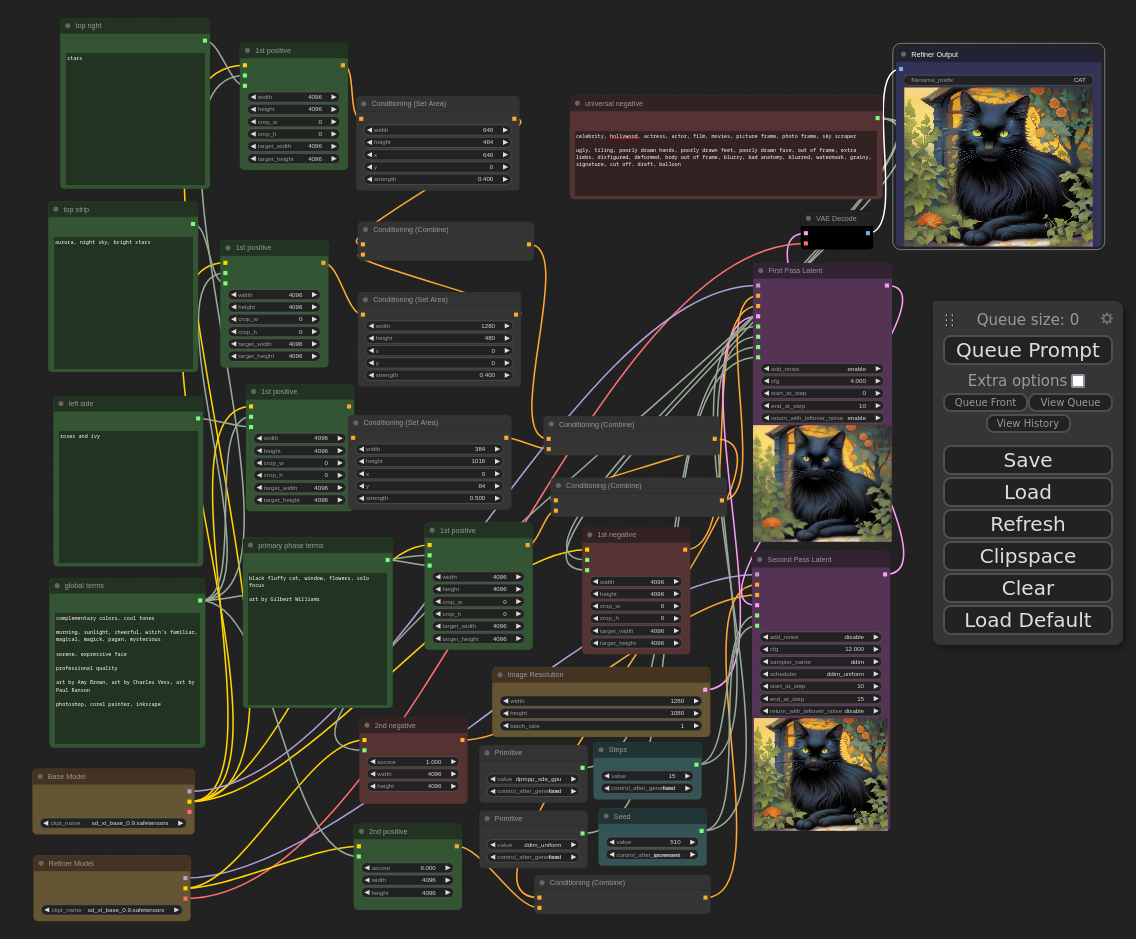This screenshot has height=939, width=1136.
Task: Open ckpt_name dropdown in Base Model
Action: [x=113, y=823]
